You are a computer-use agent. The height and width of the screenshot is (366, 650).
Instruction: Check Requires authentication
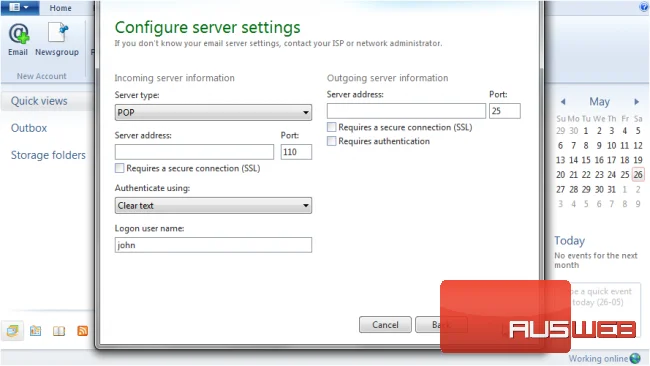pos(331,141)
